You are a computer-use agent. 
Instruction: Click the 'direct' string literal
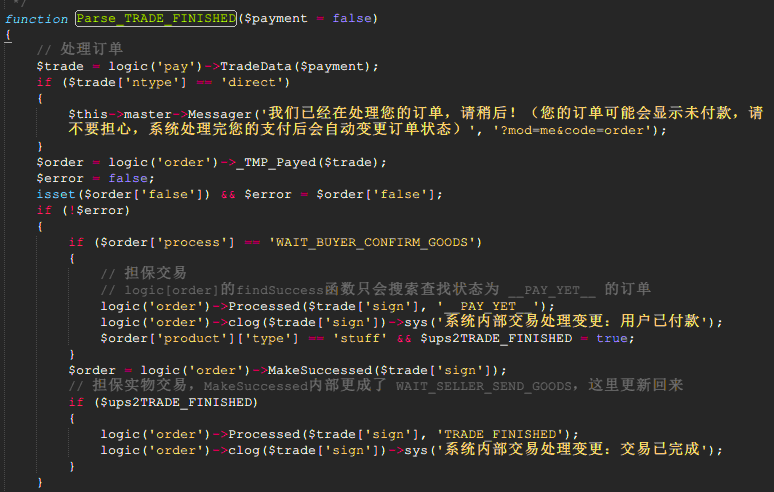254,82
